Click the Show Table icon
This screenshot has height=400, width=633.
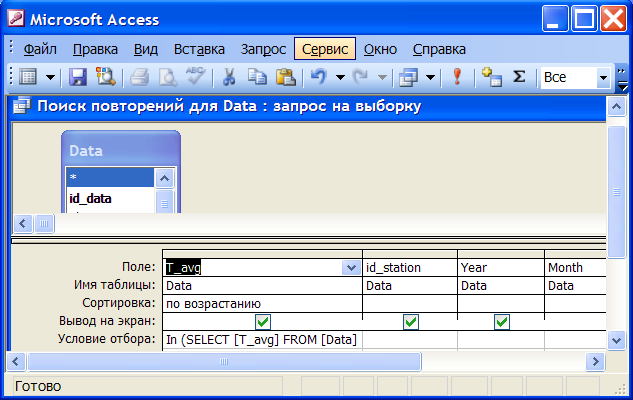[x=492, y=77]
